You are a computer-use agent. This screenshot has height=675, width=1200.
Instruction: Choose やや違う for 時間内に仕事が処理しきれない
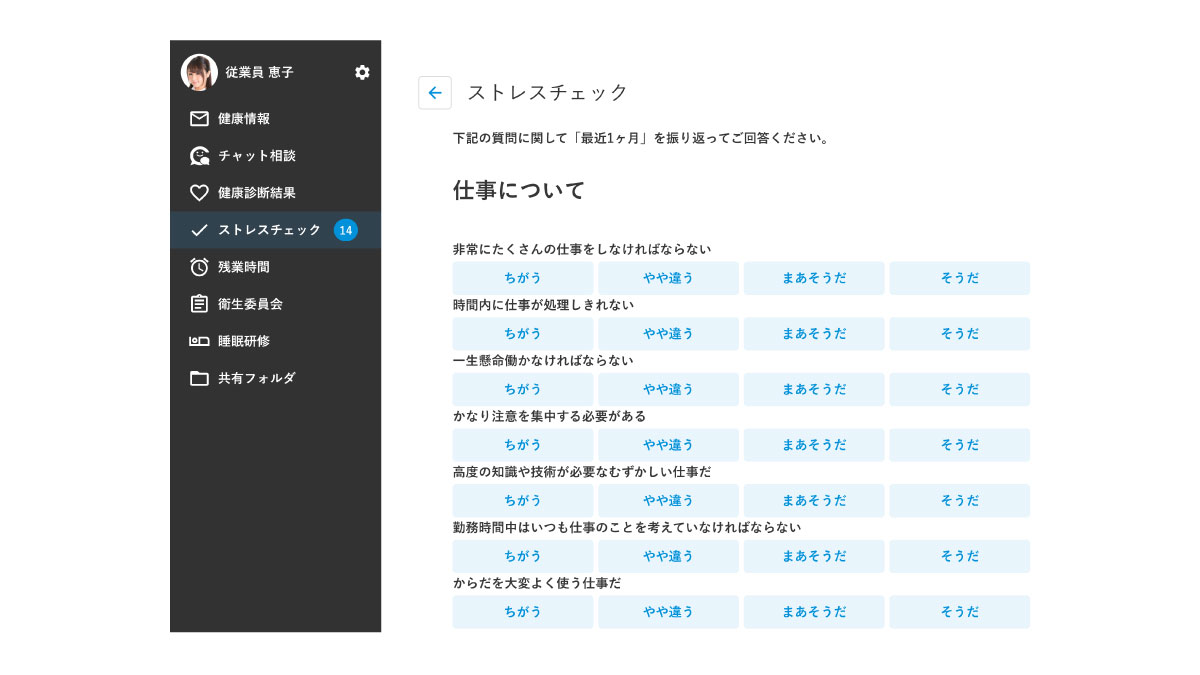(668, 334)
